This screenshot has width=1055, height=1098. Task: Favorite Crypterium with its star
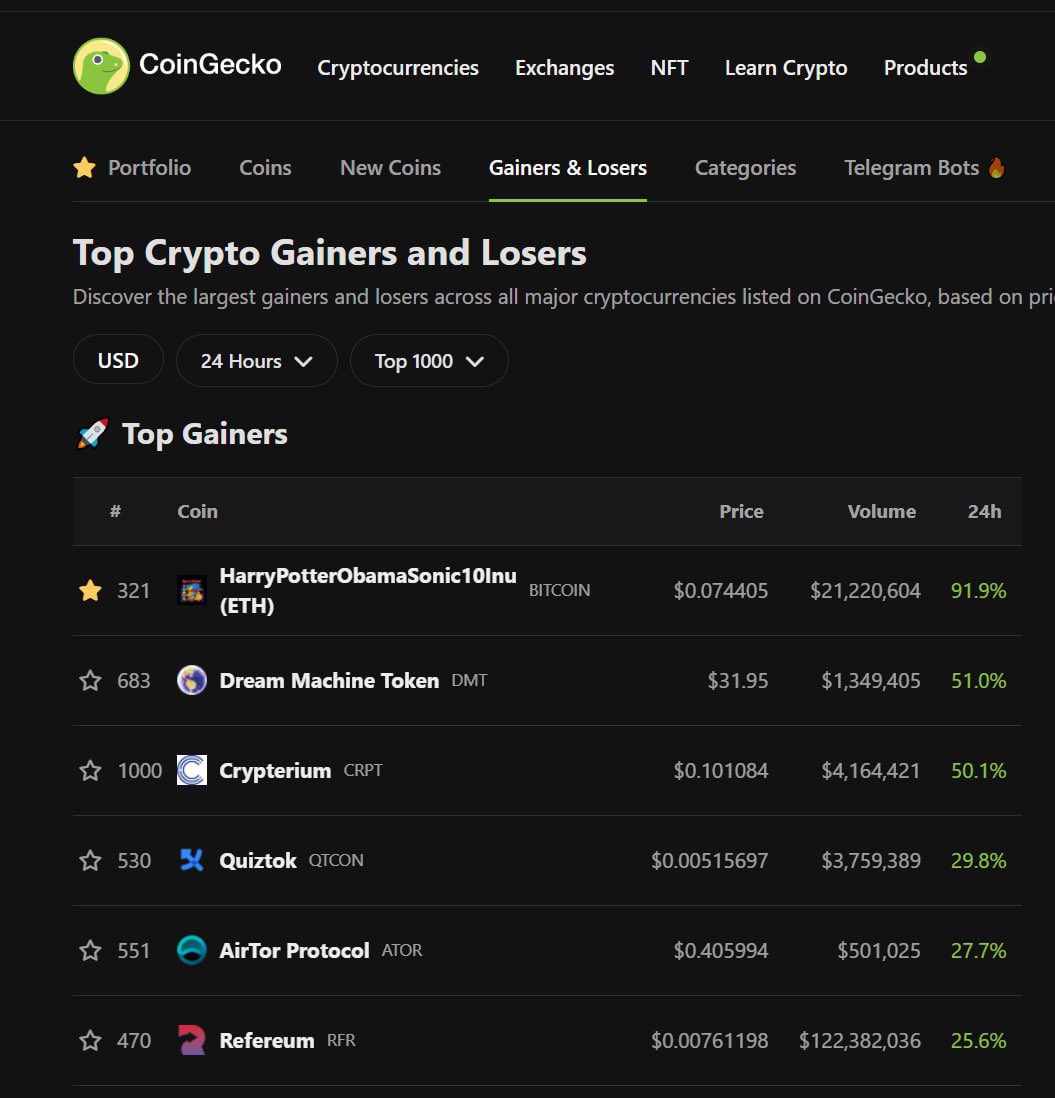click(x=90, y=770)
